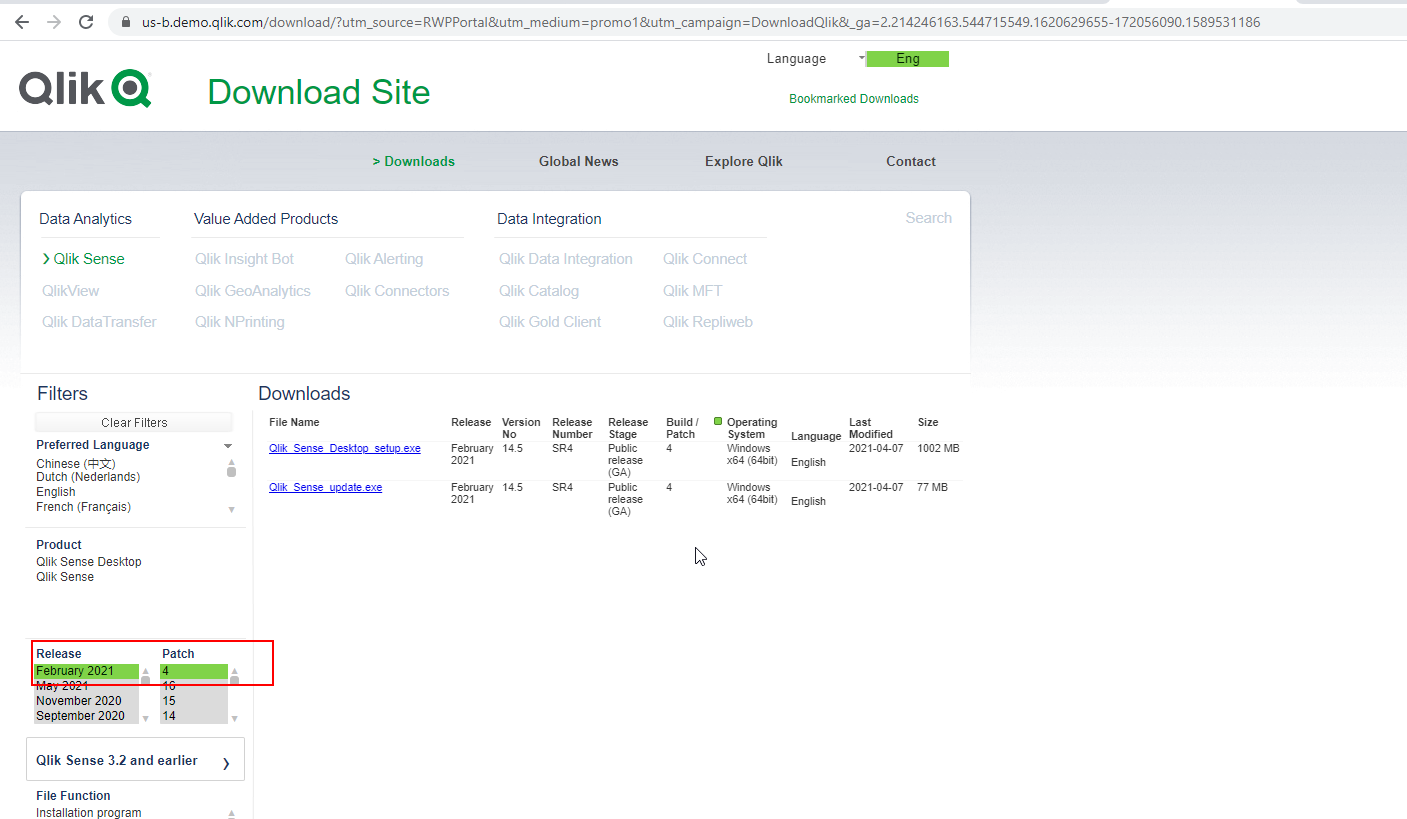This screenshot has height=819, width=1407.
Task: Click the padlock icon in the address bar
Action: (x=125, y=21)
